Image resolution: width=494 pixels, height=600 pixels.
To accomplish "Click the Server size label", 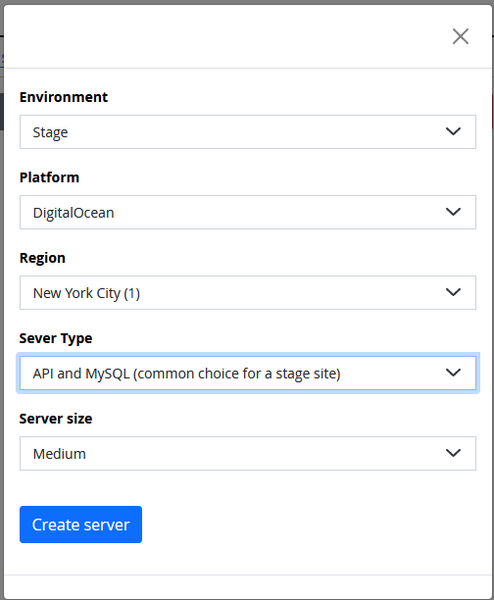I will pyautogui.click(x=56, y=419).
